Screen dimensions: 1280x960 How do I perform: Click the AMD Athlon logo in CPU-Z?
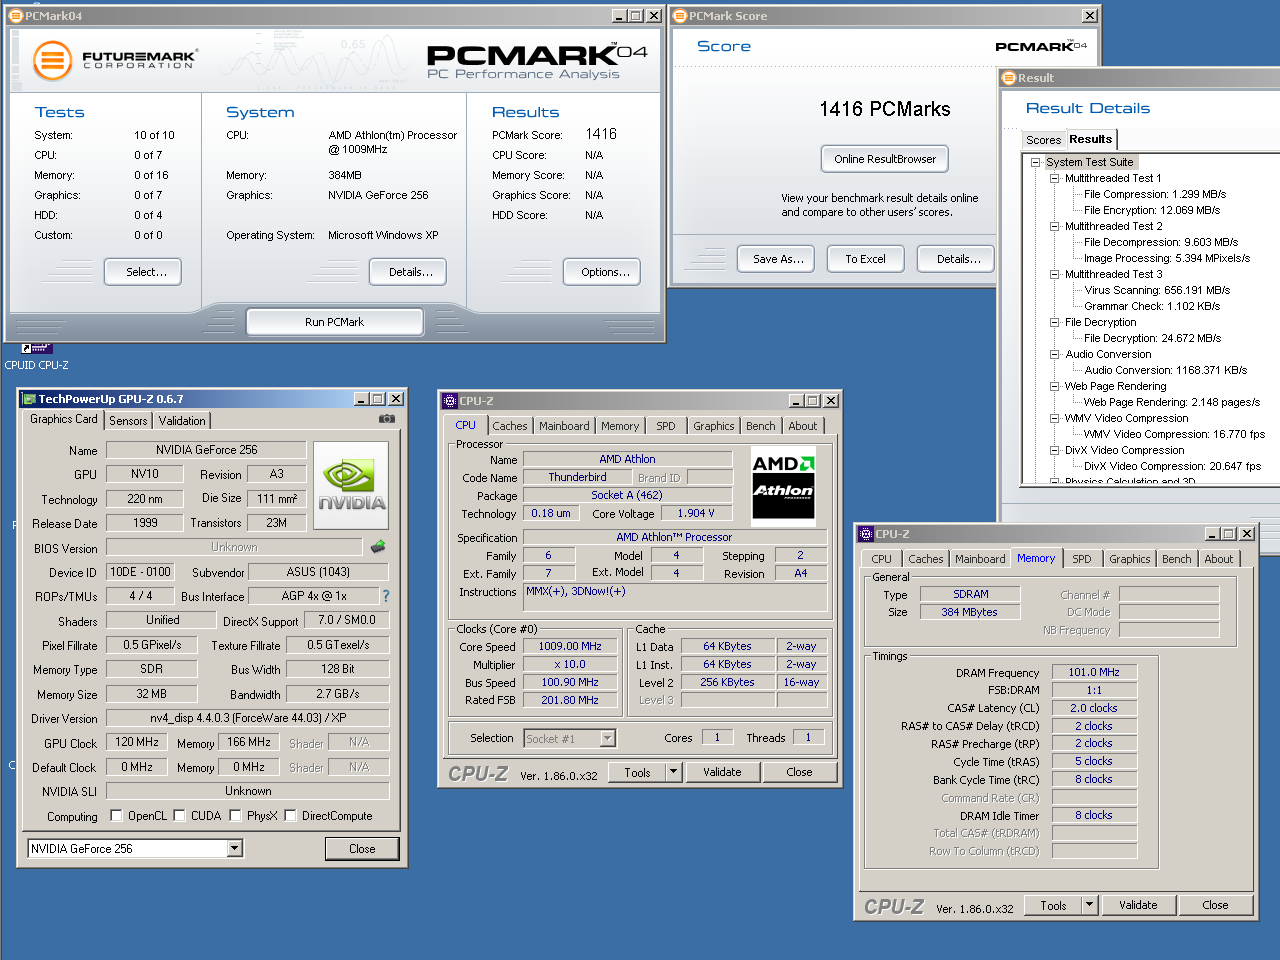coord(783,485)
